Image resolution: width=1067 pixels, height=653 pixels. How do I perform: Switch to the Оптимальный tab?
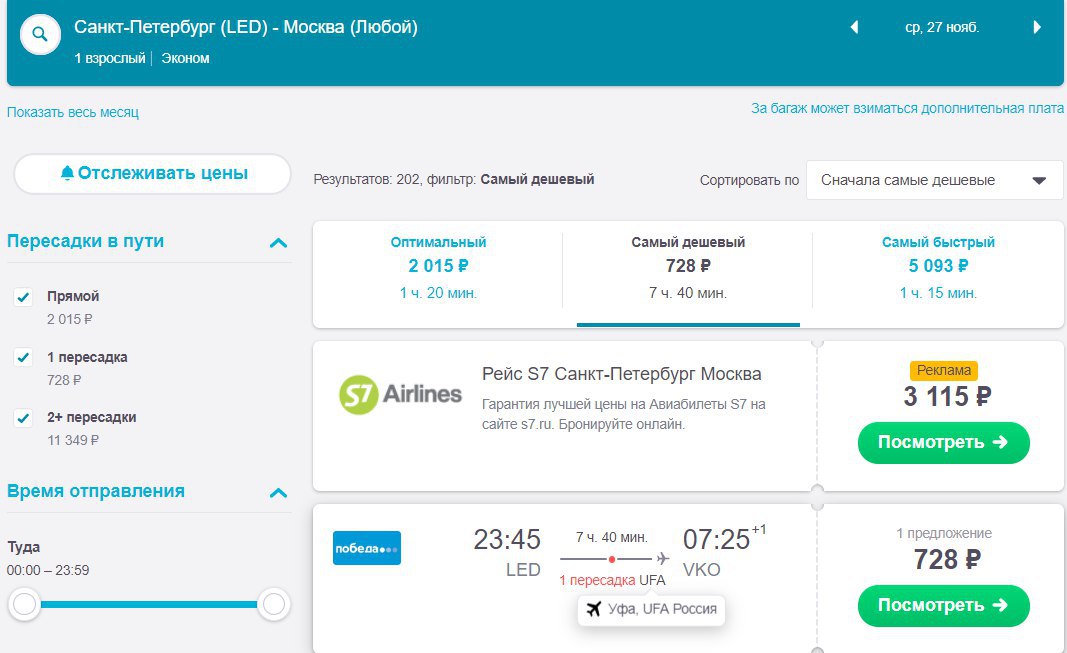click(438, 267)
